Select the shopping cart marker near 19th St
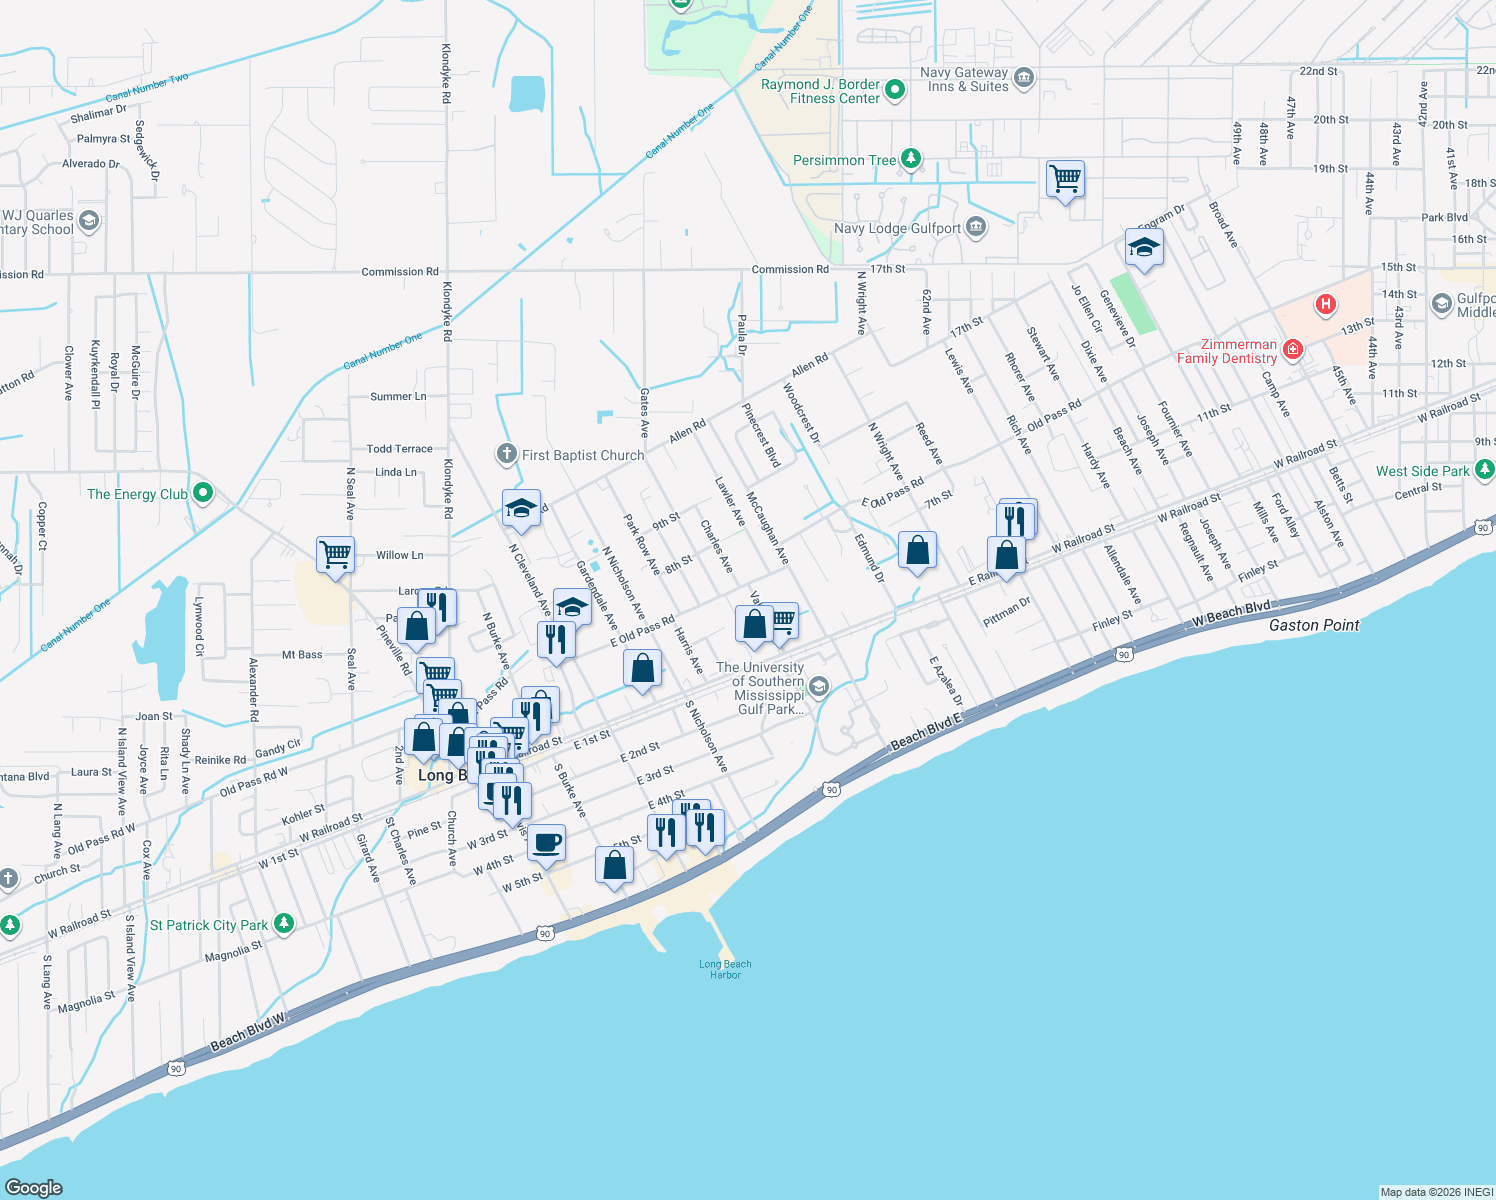The width and height of the screenshot is (1496, 1200). point(1064,178)
